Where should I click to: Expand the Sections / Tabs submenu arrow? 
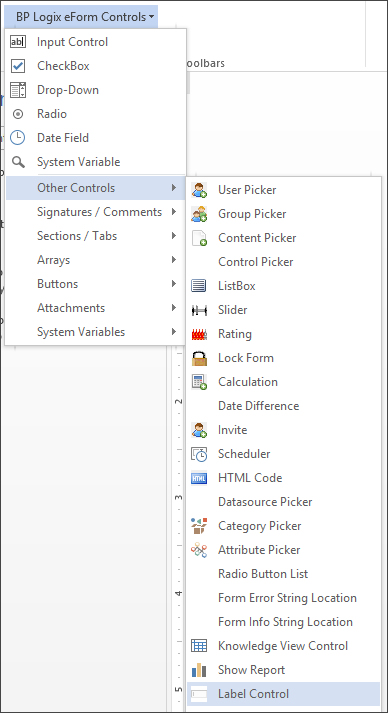(x=174, y=236)
